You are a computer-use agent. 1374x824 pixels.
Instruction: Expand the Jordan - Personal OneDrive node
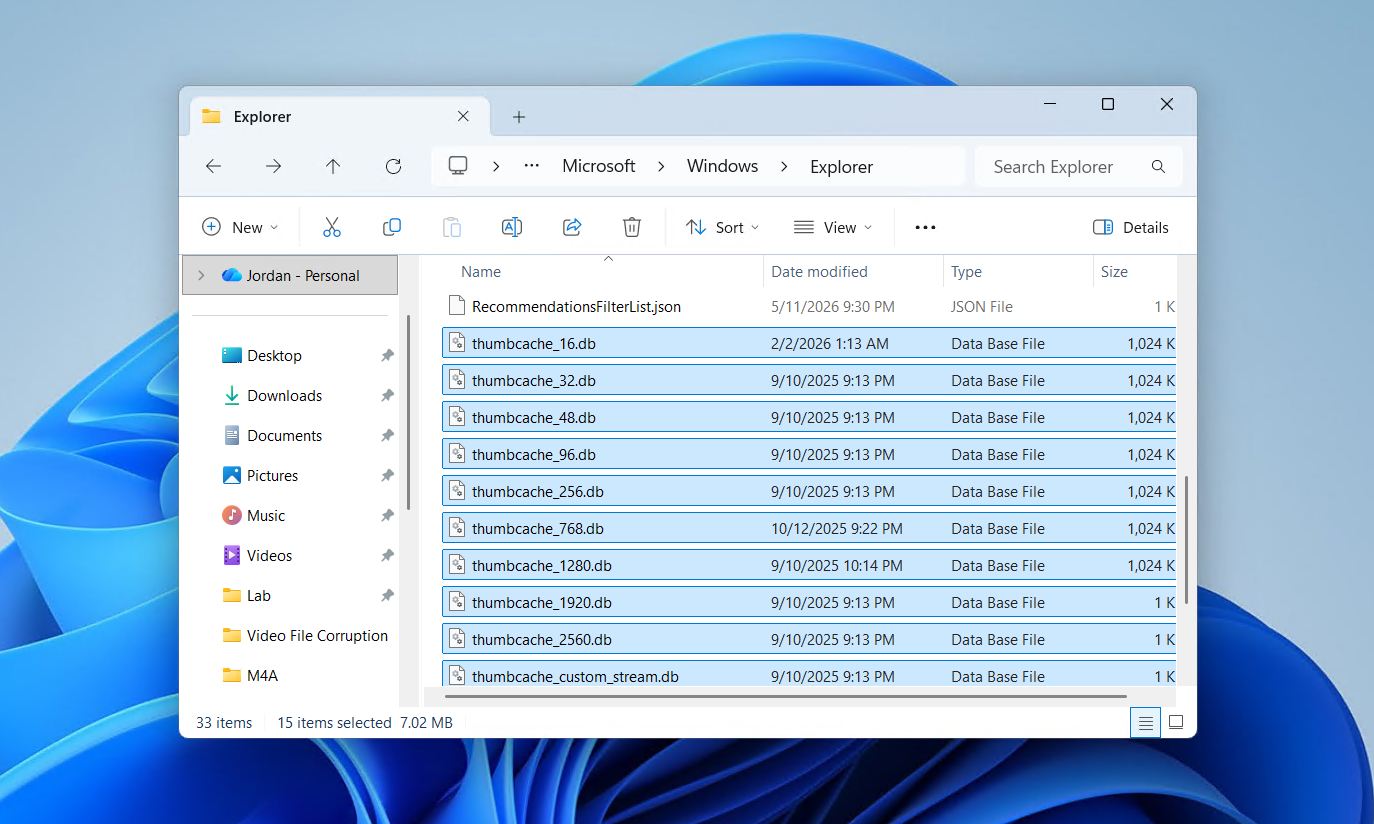coord(201,275)
